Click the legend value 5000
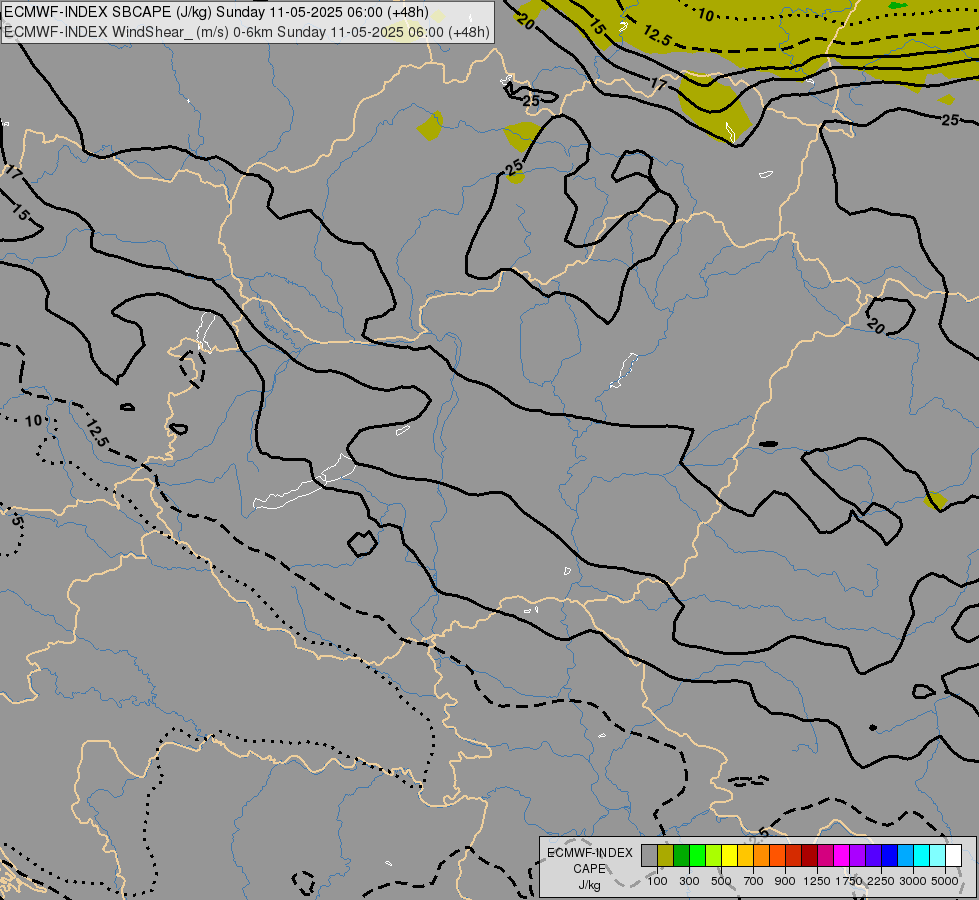The image size is (979, 900). click(x=945, y=881)
